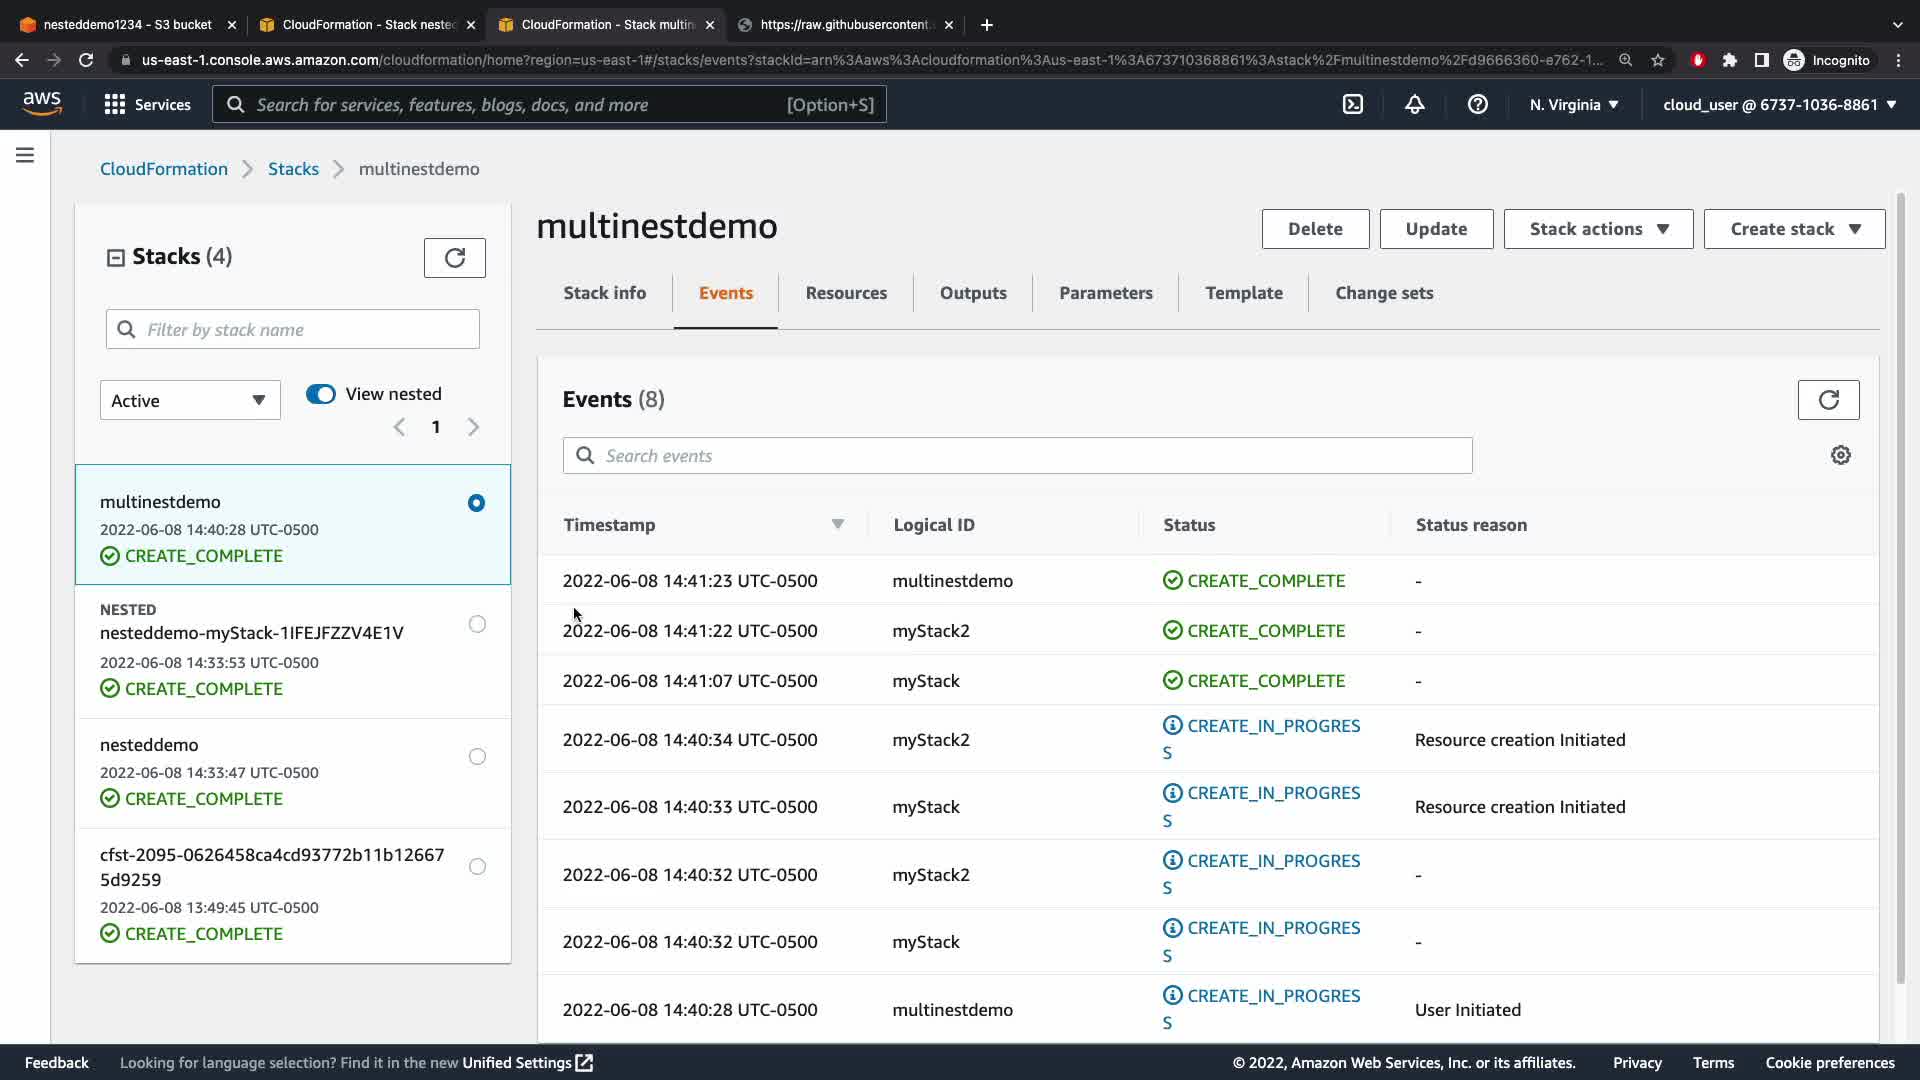Viewport: 1920px width, 1080px height.
Task: Open the Active stack filter dropdown
Action: point(190,400)
